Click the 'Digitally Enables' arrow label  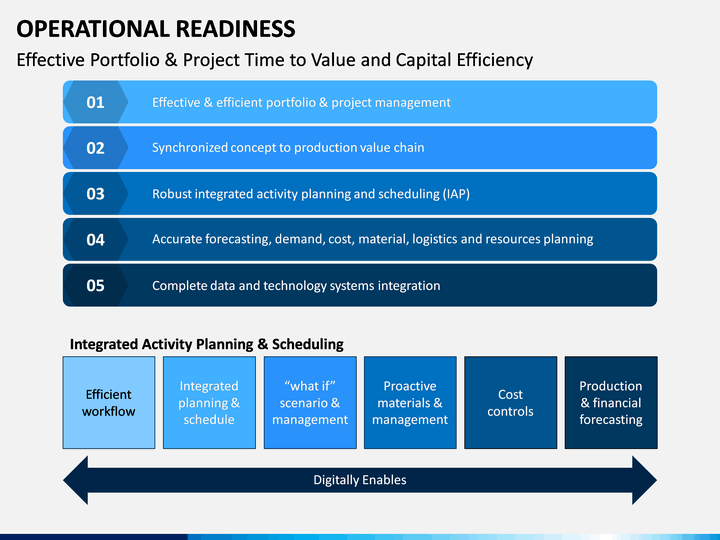click(360, 480)
